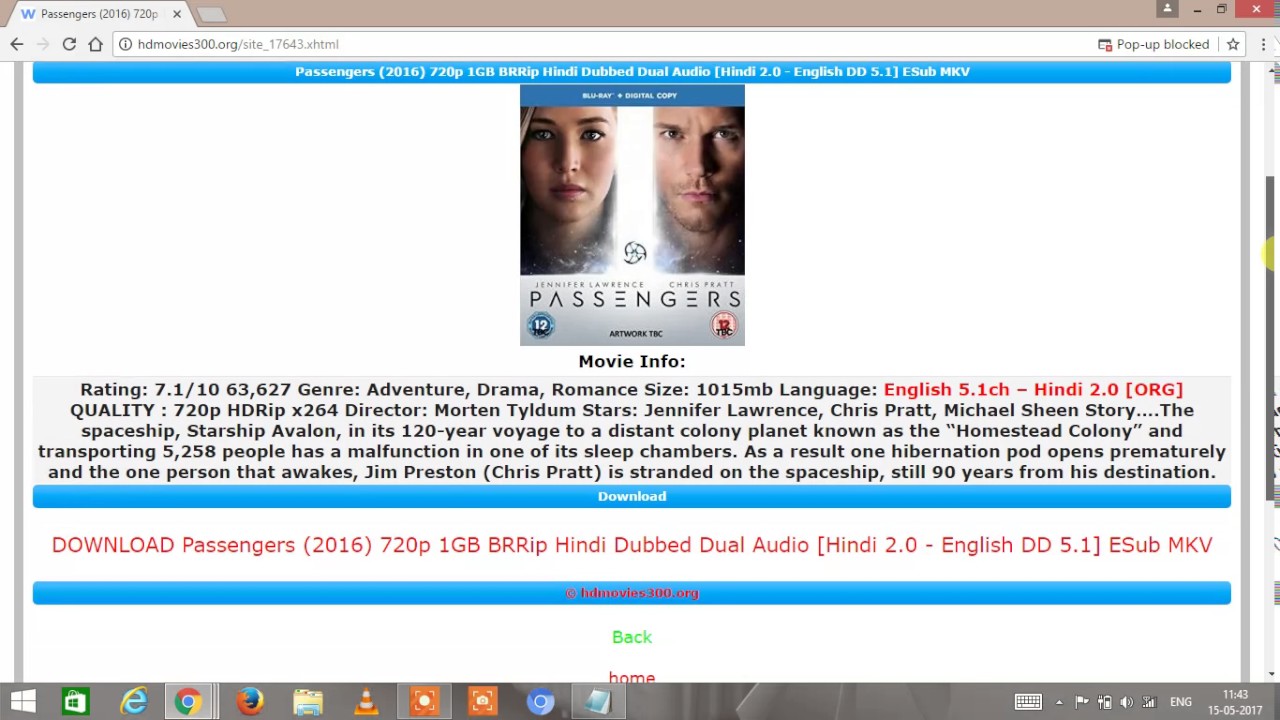Click scrollbar down arrow of the page
Viewport: 1280px width, 720px height.
(x=1273, y=674)
